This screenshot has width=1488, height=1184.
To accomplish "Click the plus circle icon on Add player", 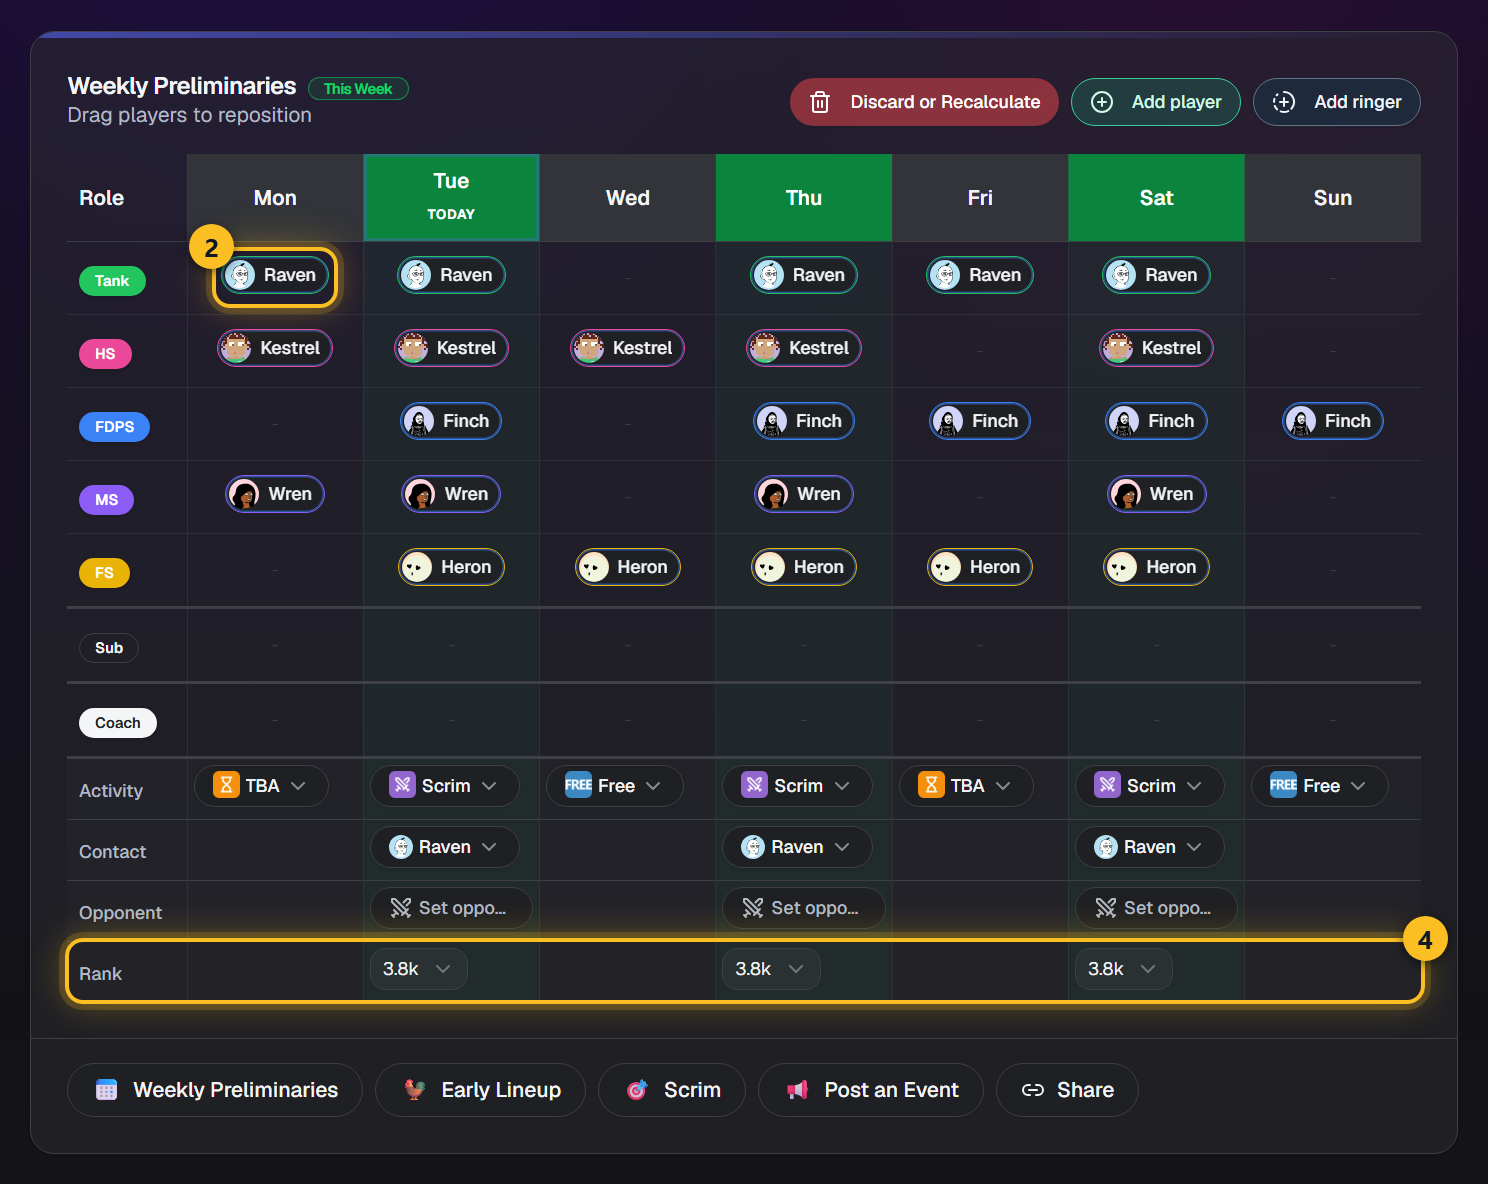I will pyautogui.click(x=1102, y=102).
